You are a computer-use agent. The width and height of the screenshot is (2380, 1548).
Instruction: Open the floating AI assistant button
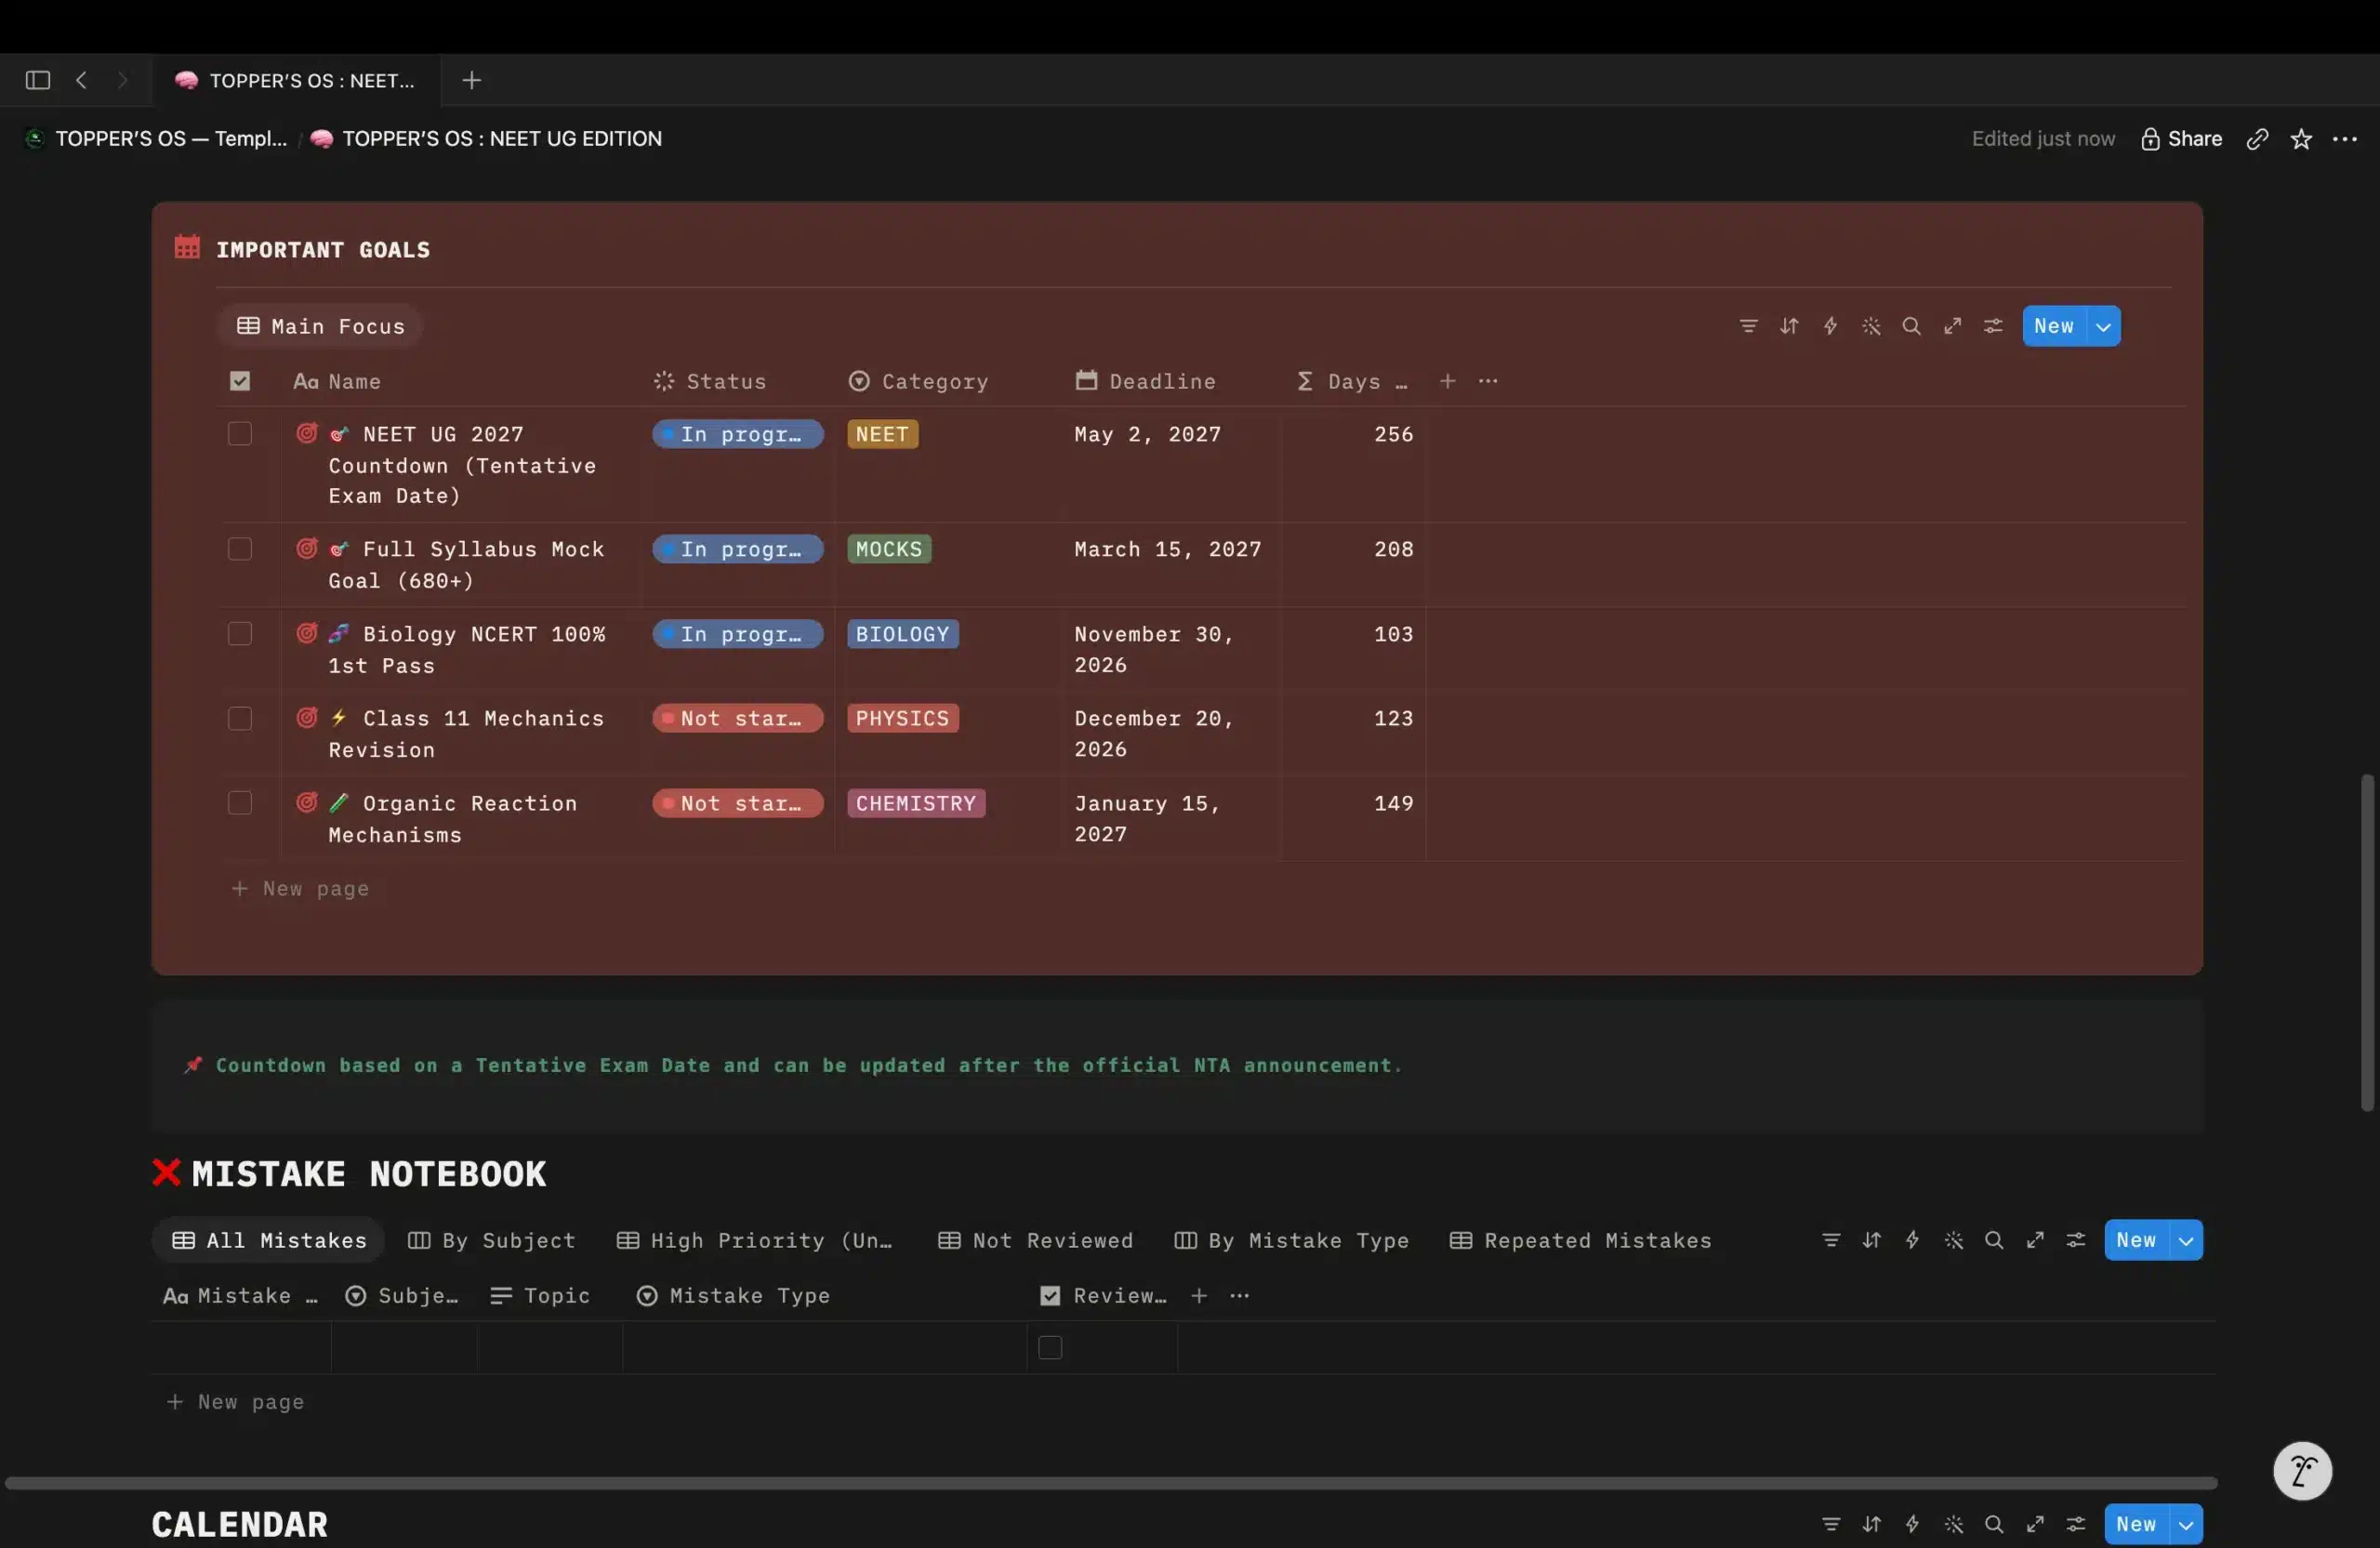2302,1471
